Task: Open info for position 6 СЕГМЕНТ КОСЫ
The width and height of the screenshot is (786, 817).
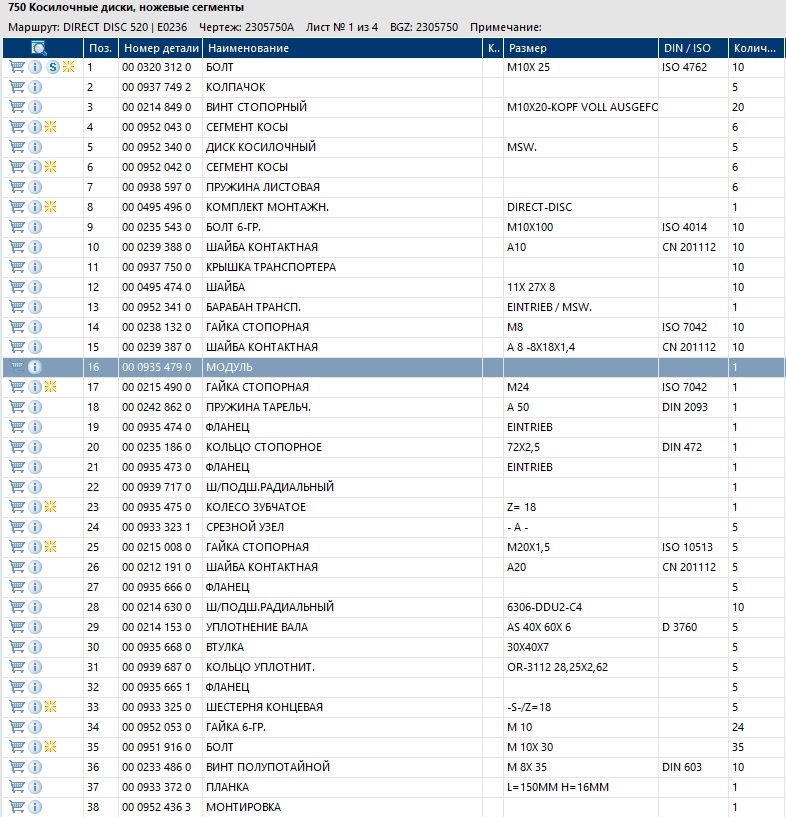Action: pyautogui.click(x=35, y=167)
